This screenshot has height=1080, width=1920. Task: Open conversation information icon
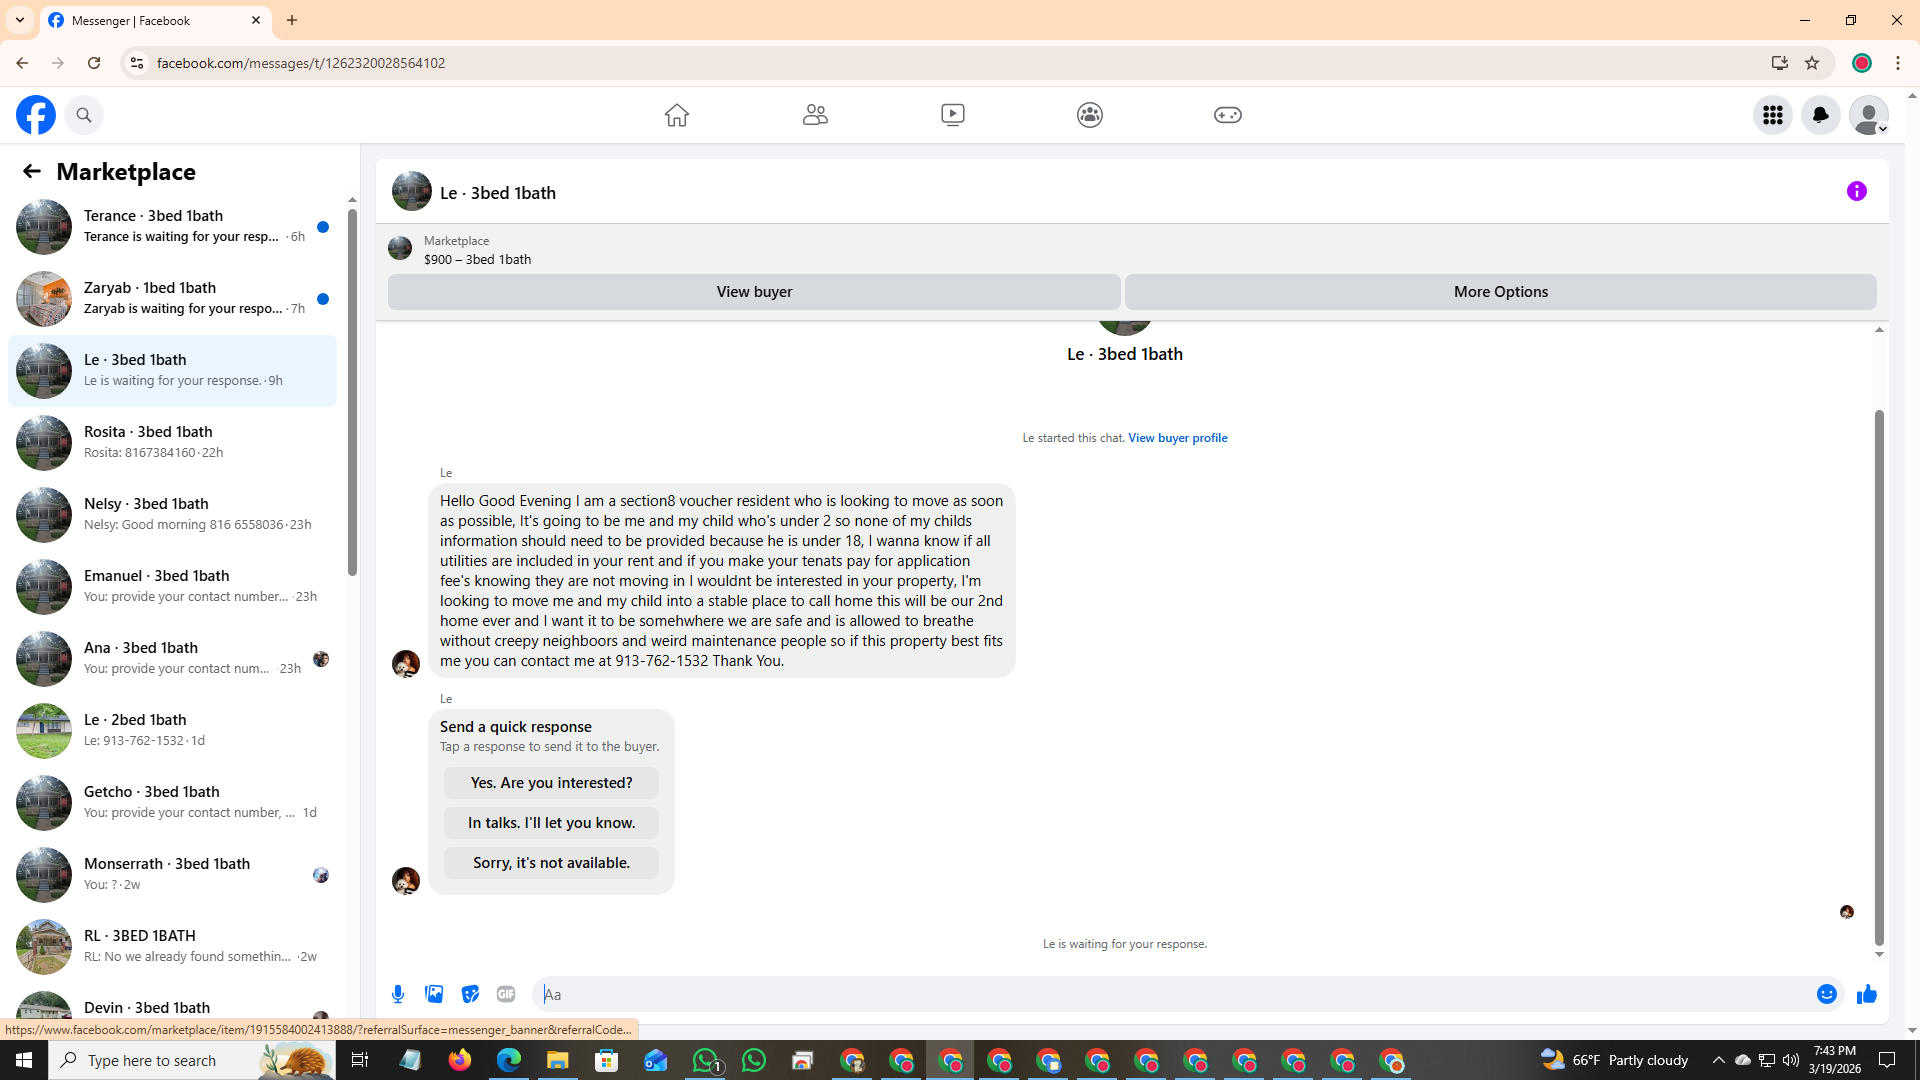pyautogui.click(x=1856, y=191)
